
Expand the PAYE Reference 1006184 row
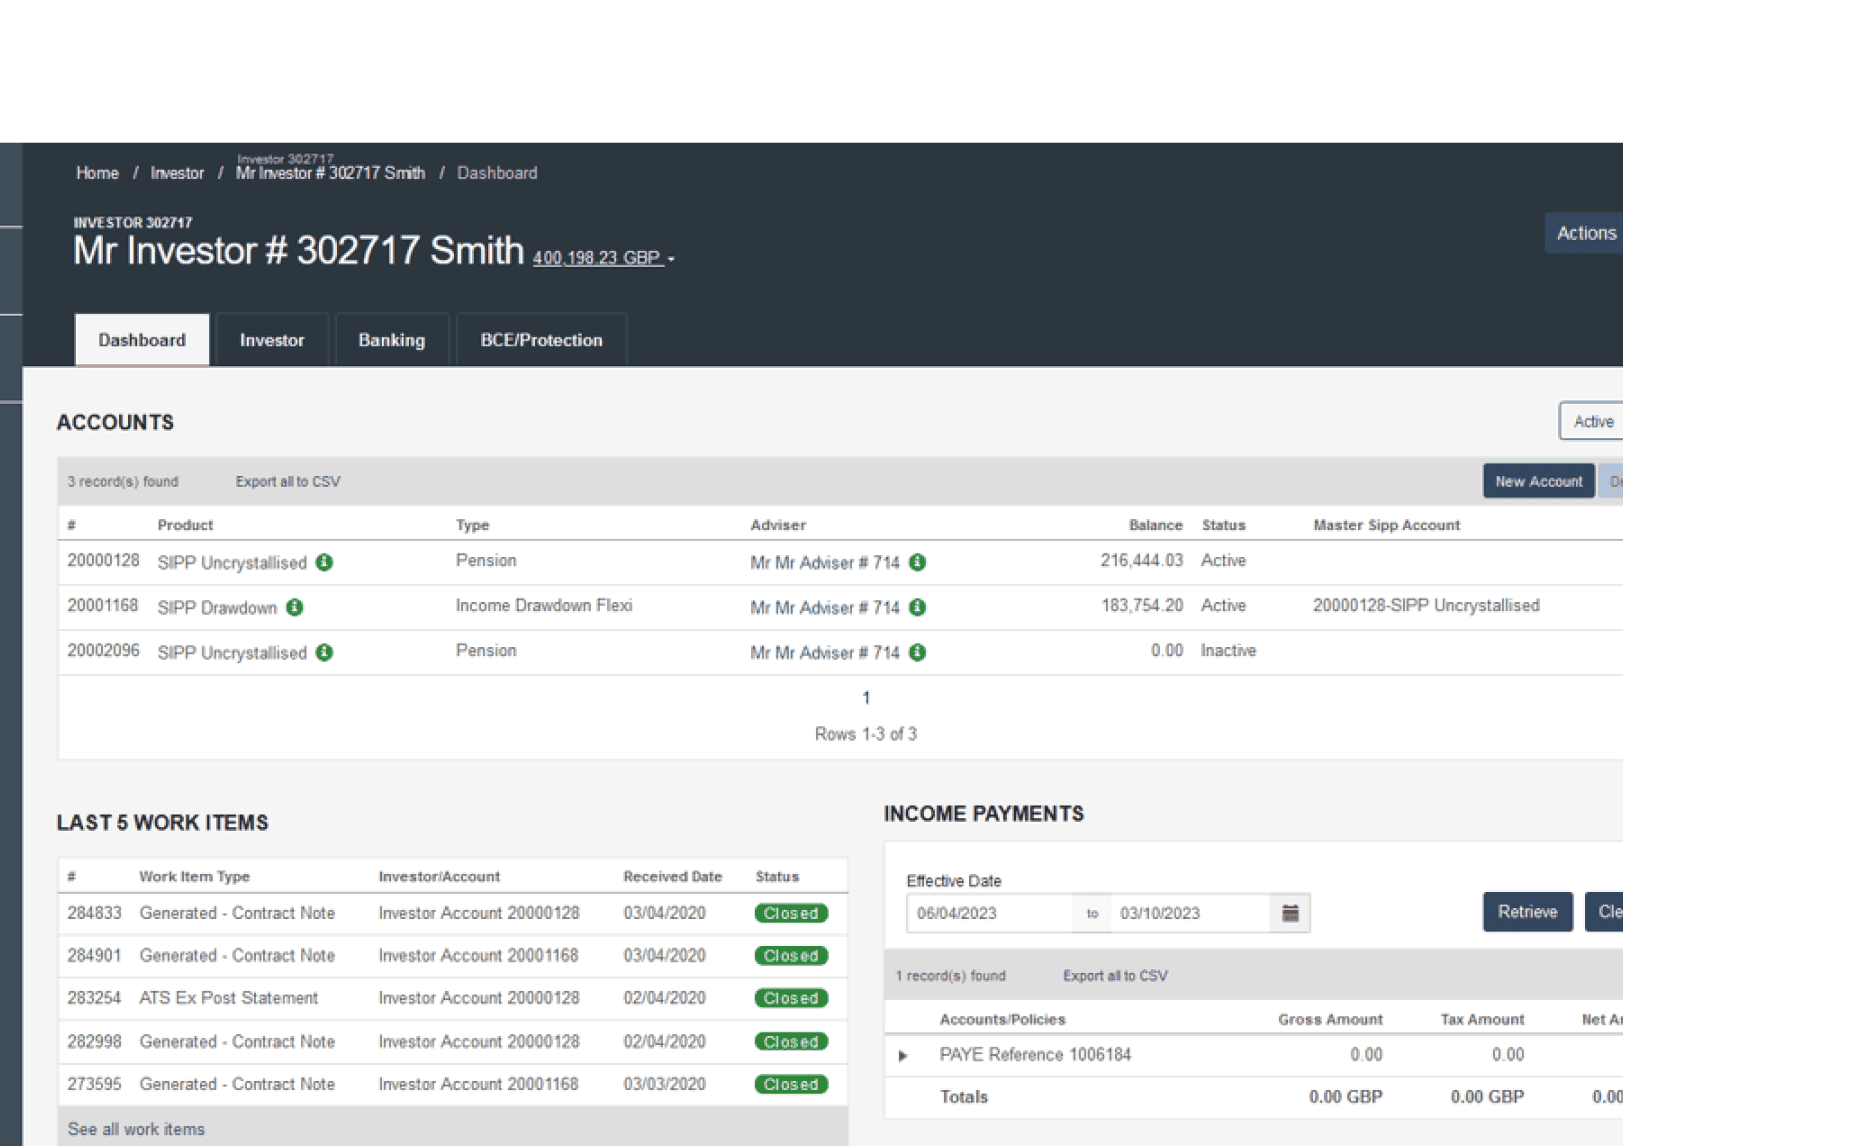(x=903, y=1055)
